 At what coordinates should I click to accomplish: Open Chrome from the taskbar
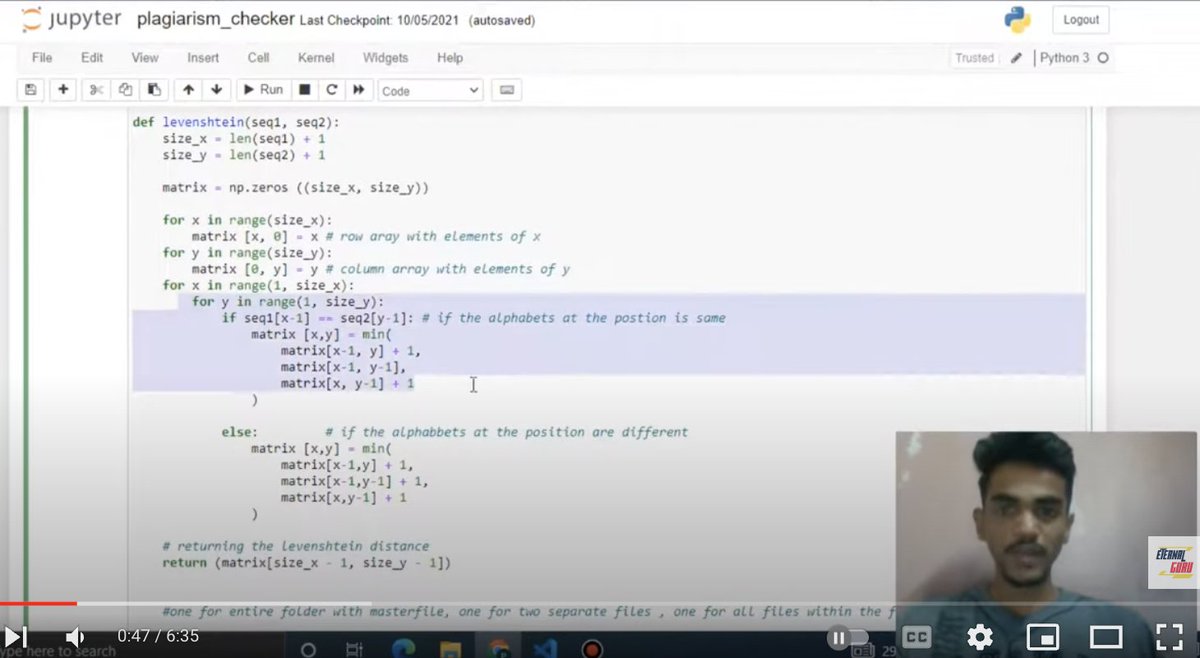tap(498, 649)
